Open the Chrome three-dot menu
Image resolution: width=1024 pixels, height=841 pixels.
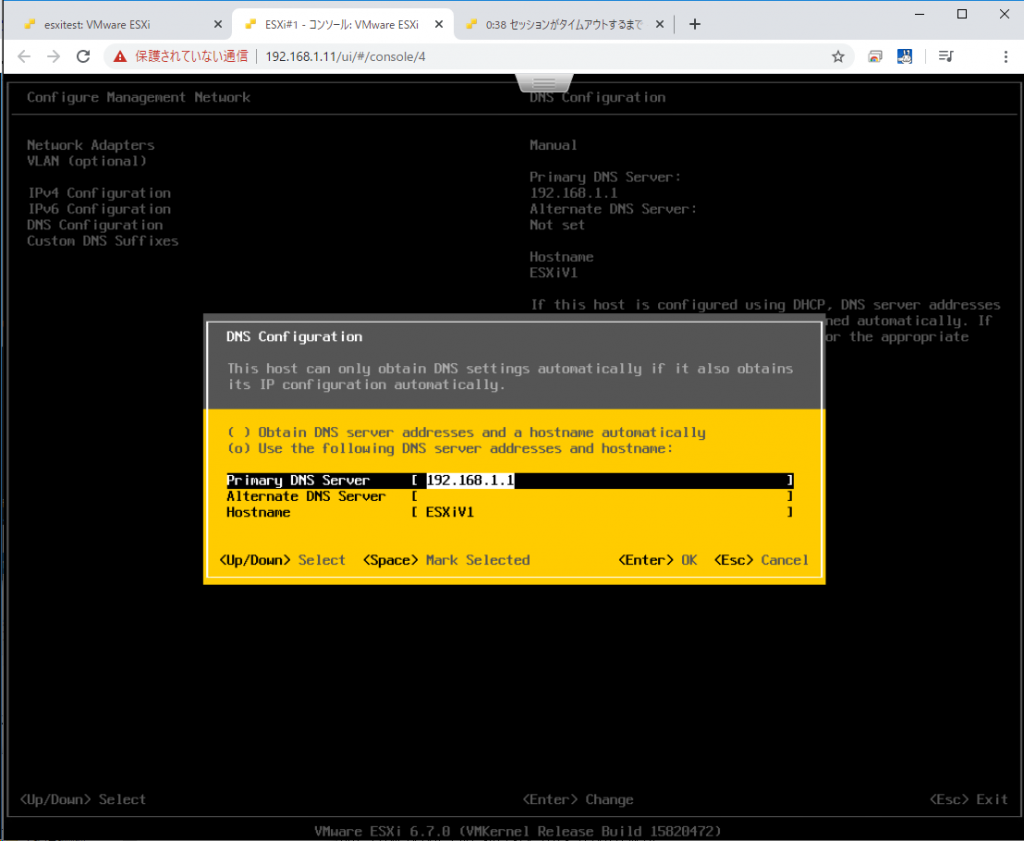tap(1006, 57)
